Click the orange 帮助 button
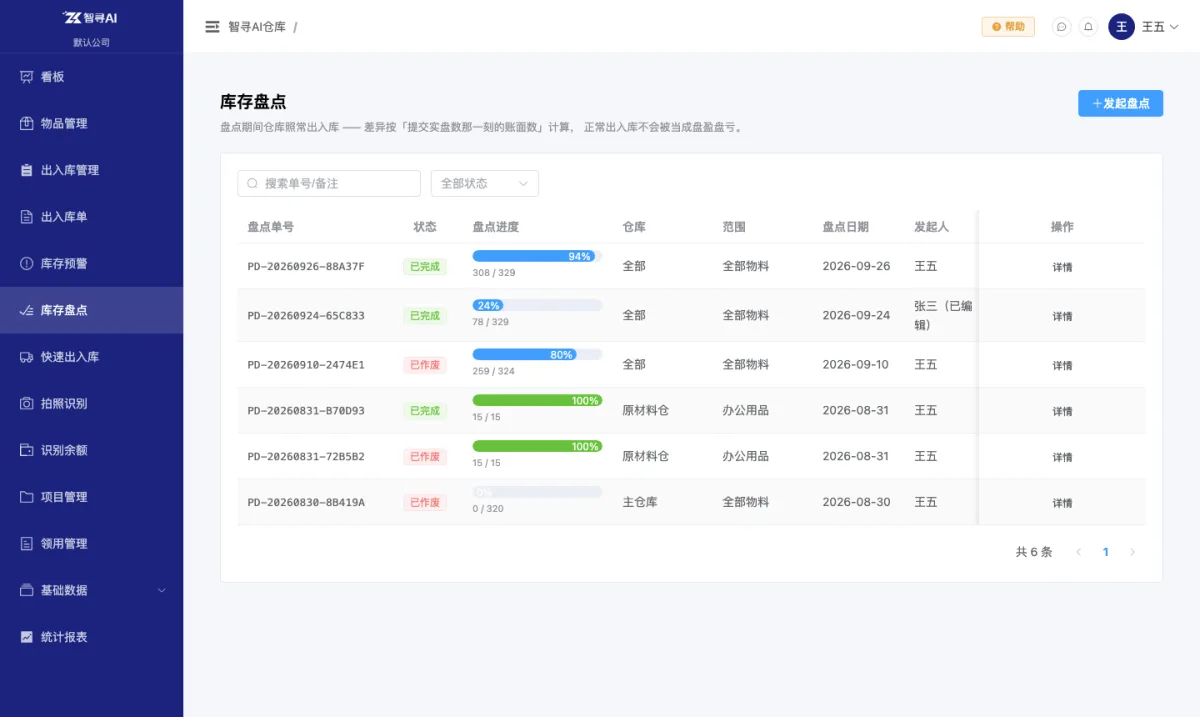The width and height of the screenshot is (1200, 717). pos(1008,27)
